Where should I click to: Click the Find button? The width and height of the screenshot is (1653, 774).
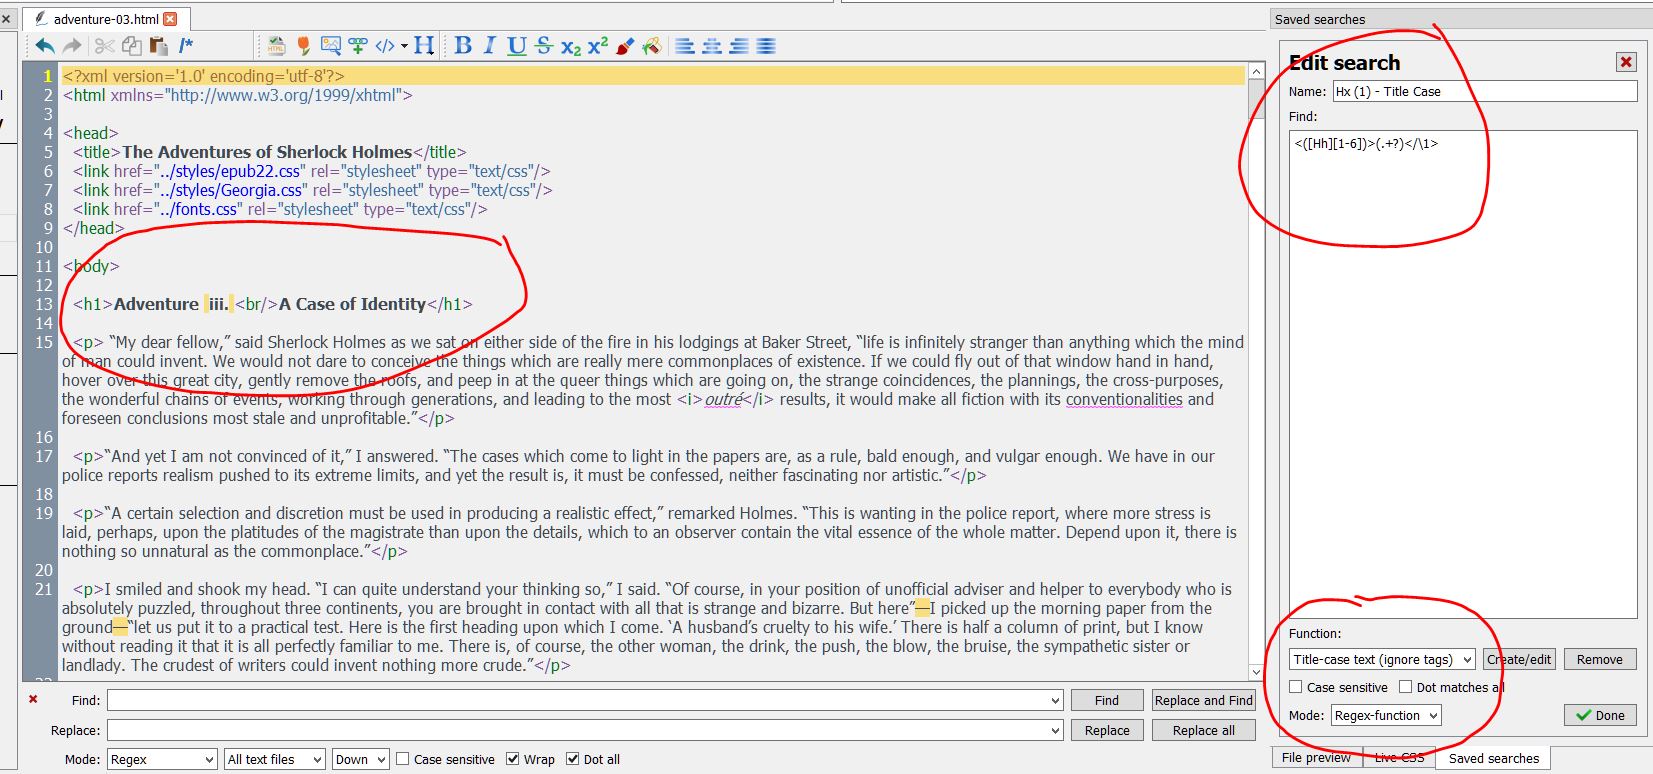(x=1107, y=700)
